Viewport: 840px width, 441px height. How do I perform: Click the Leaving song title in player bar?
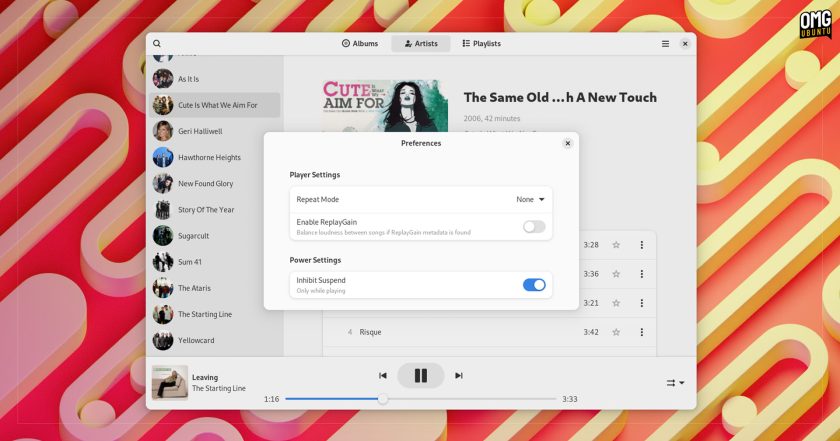coord(205,377)
